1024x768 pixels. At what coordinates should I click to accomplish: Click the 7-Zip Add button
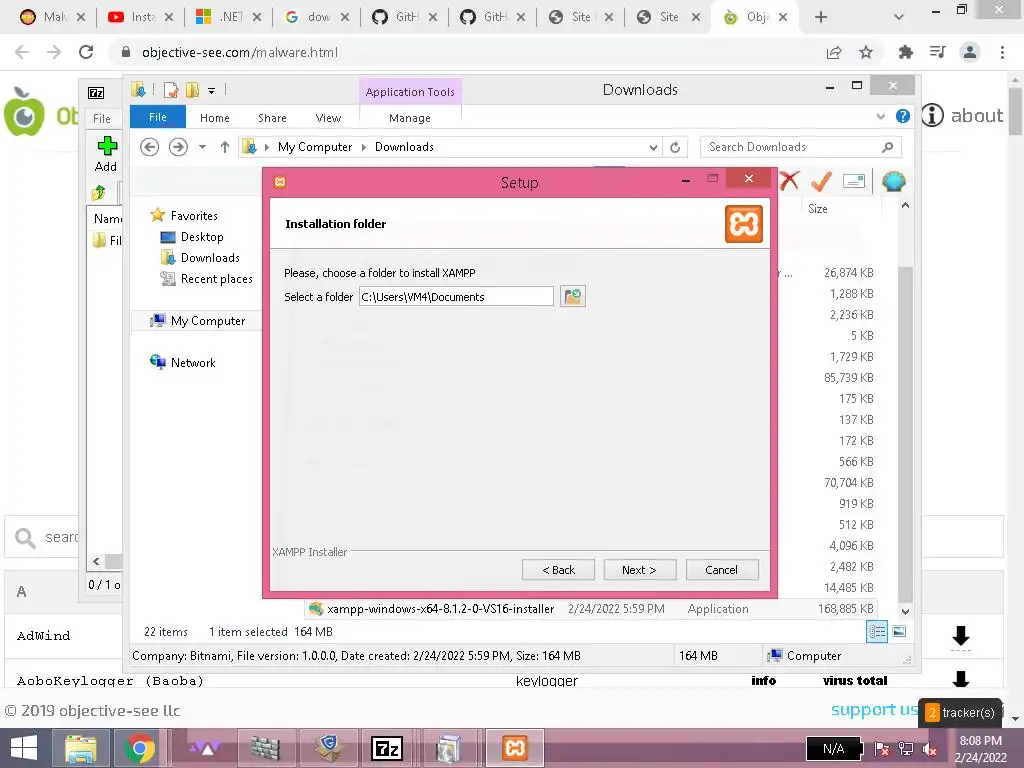point(106,154)
